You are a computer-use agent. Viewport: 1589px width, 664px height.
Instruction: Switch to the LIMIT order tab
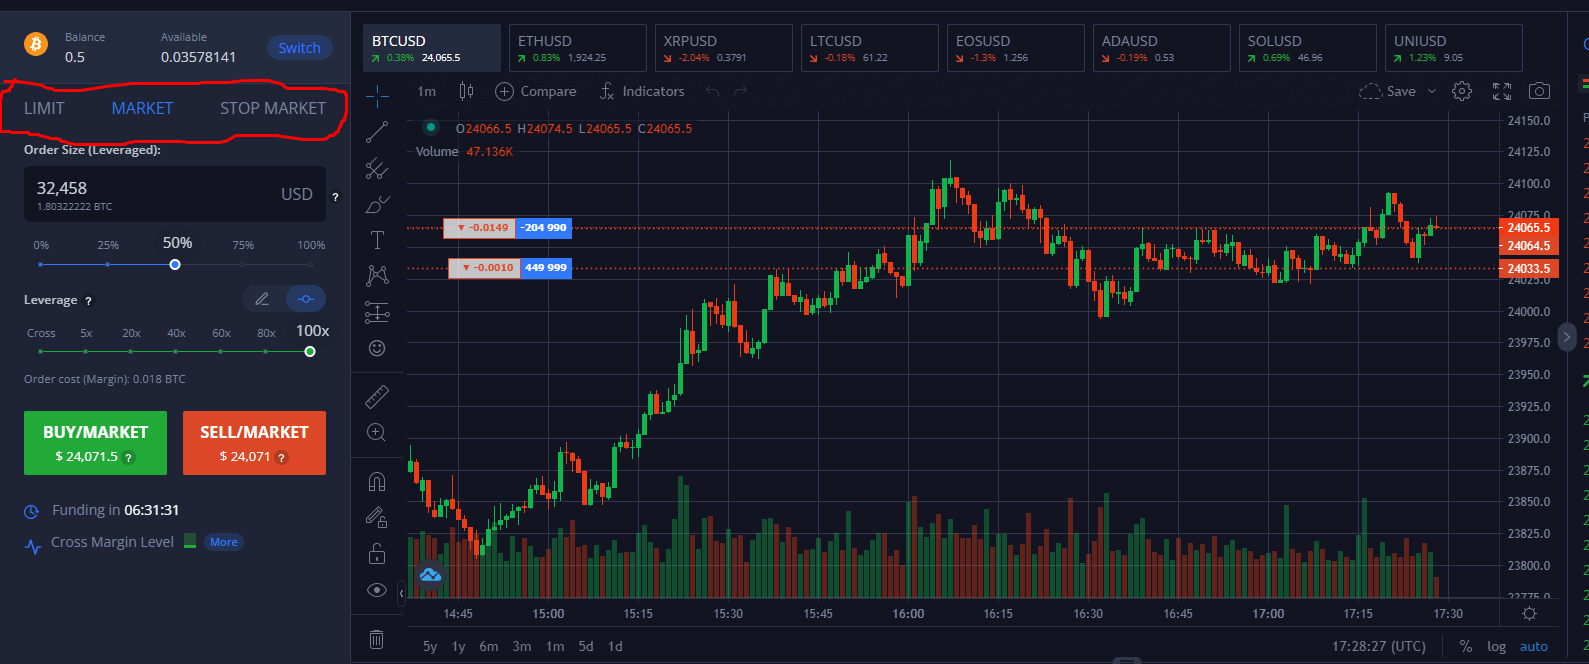tap(44, 108)
